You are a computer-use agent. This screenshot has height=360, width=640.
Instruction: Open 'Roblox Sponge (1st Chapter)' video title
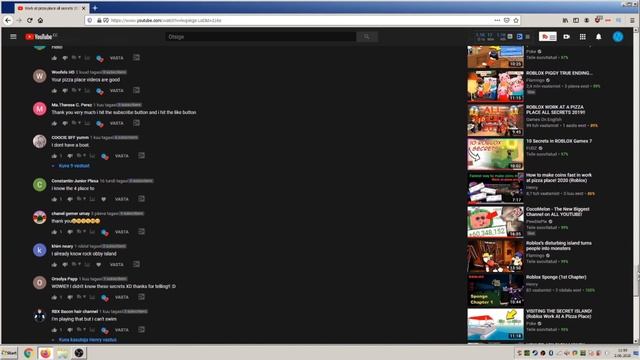click(x=556, y=277)
